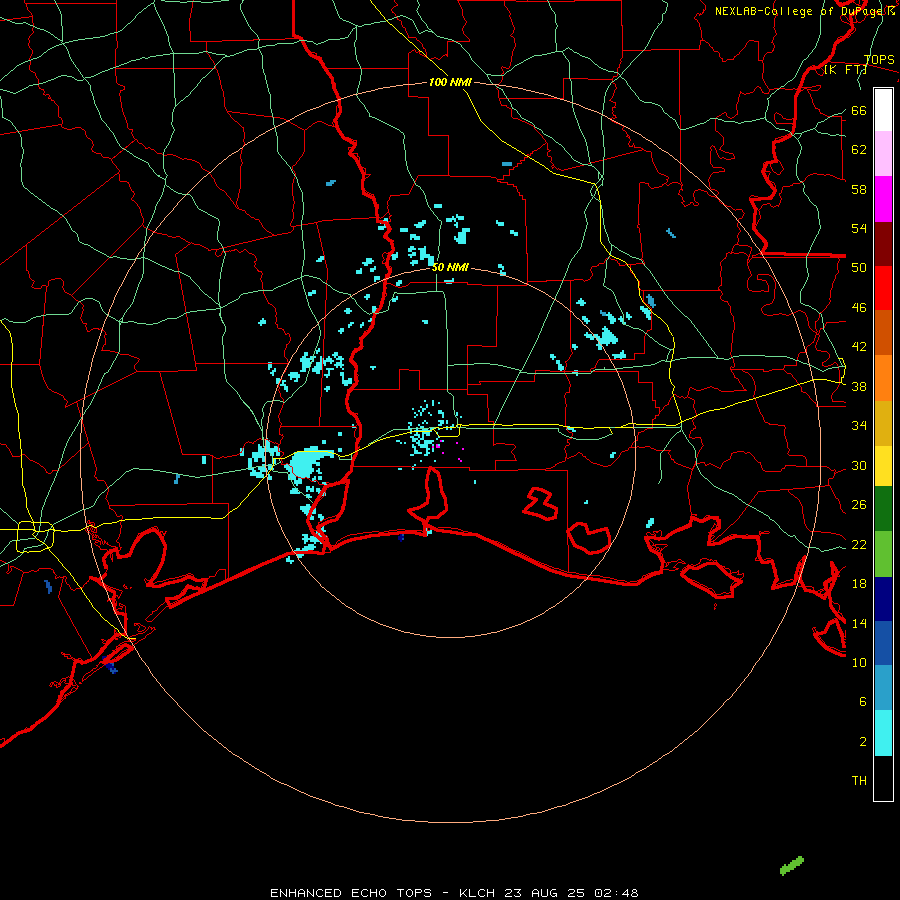Click the 58 legend value
Screen dimensions: 900x900
tap(859, 189)
